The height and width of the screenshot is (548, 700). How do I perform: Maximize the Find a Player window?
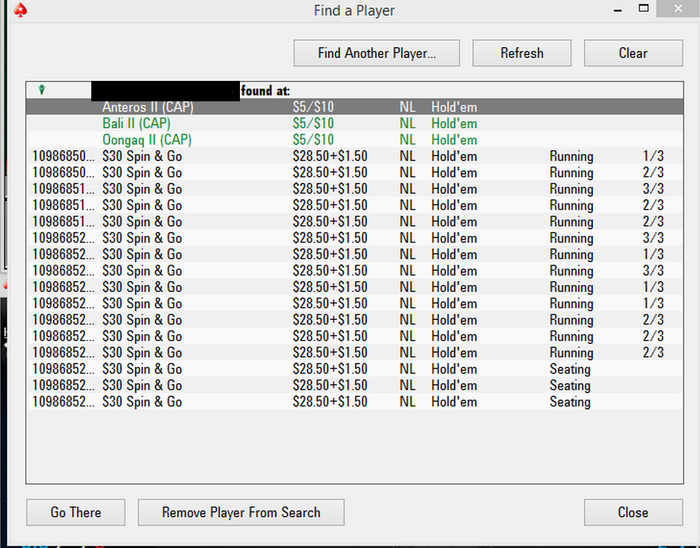click(643, 8)
